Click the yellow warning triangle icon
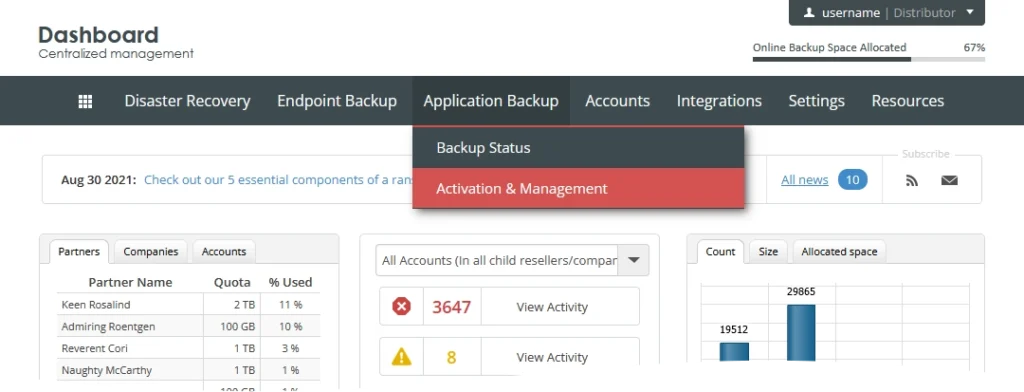Screen dimensions: 1024x392 click(401, 357)
